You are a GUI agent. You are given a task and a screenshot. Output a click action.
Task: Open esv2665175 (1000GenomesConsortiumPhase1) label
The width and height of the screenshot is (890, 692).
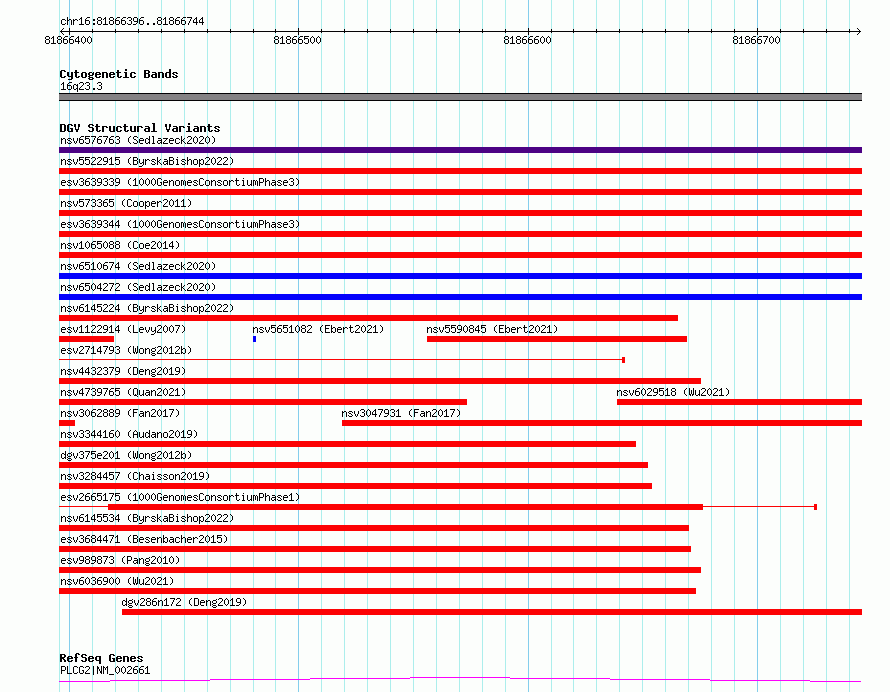(x=180, y=497)
